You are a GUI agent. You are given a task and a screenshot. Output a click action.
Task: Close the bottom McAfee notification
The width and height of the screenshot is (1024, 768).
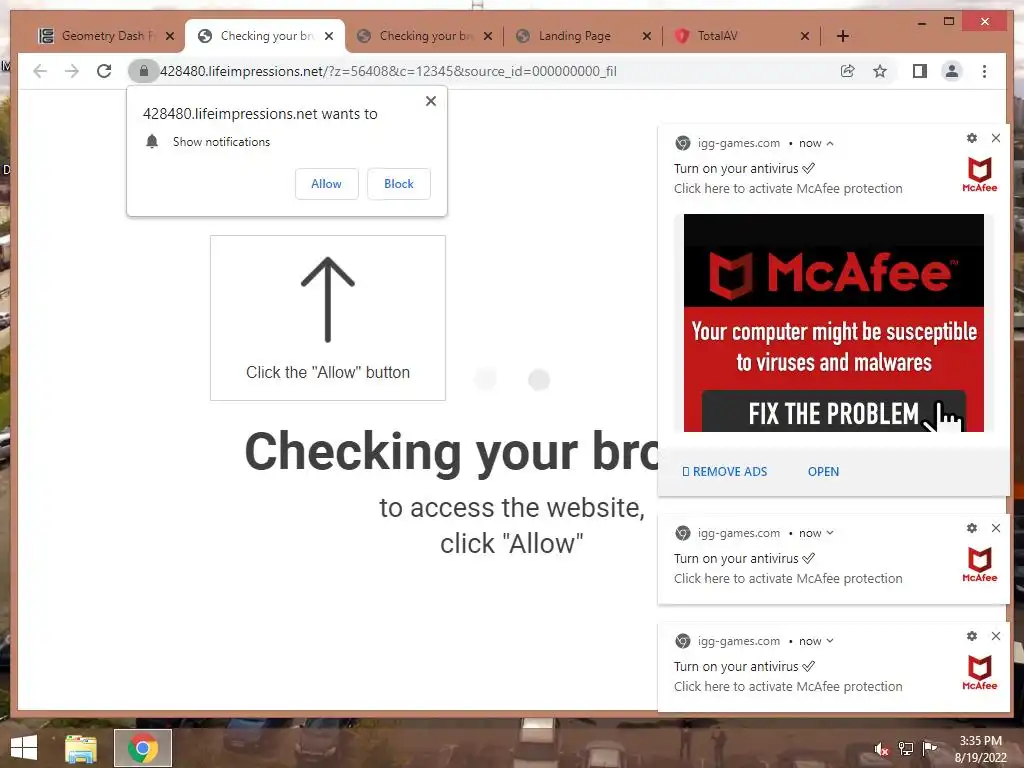click(996, 636)
